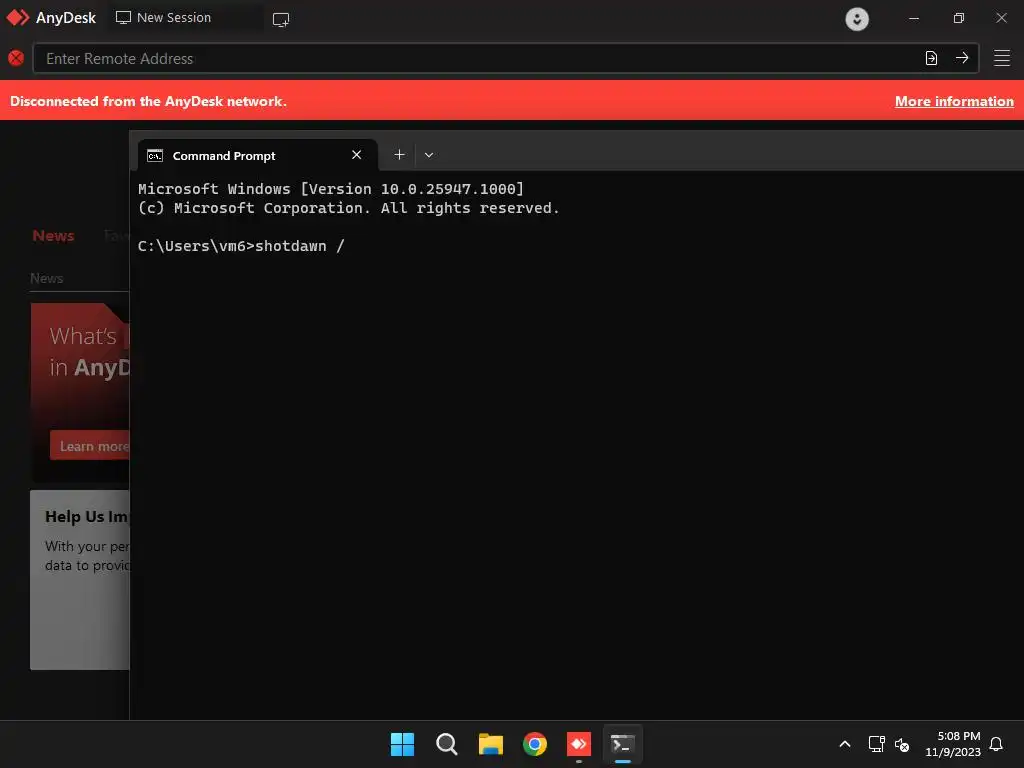This screenshot has height=768, width=1024.
Task: Close the AnyDesk window
Action: (x=1002, y=18)
